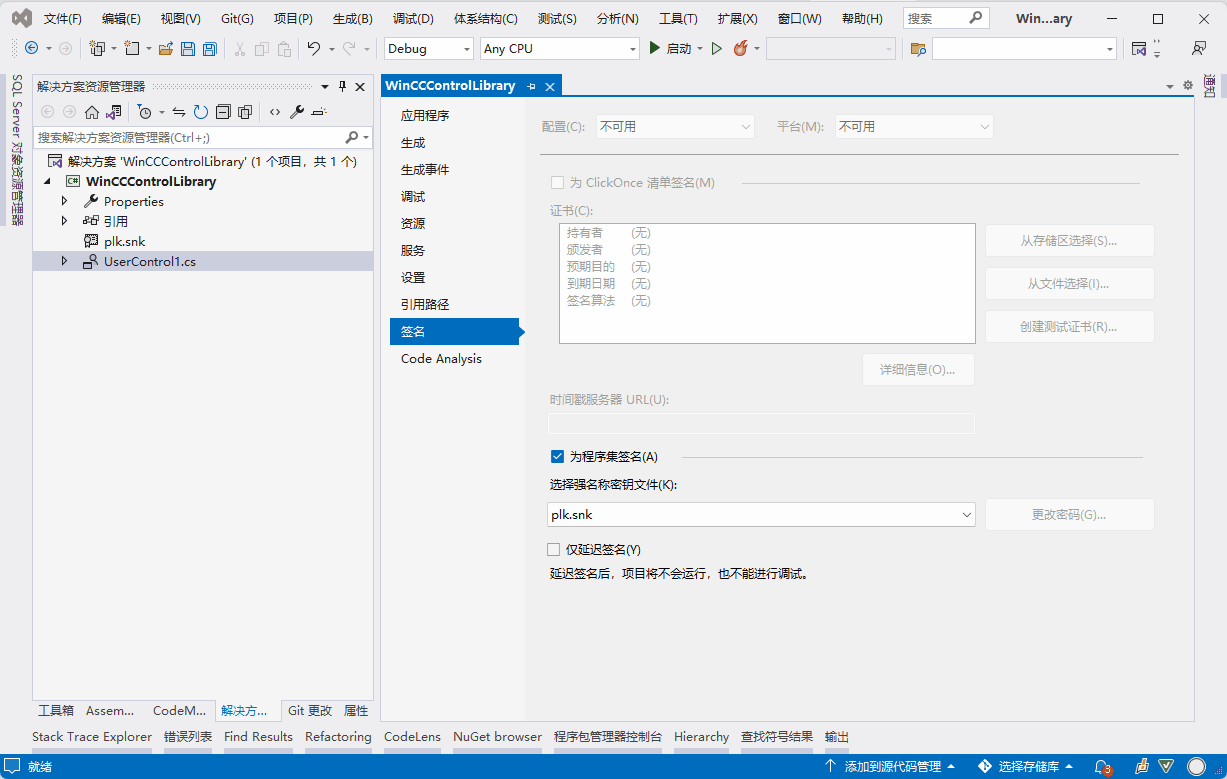
Task: Open the 调试(D) Debug menu
Action: [413, 19]
